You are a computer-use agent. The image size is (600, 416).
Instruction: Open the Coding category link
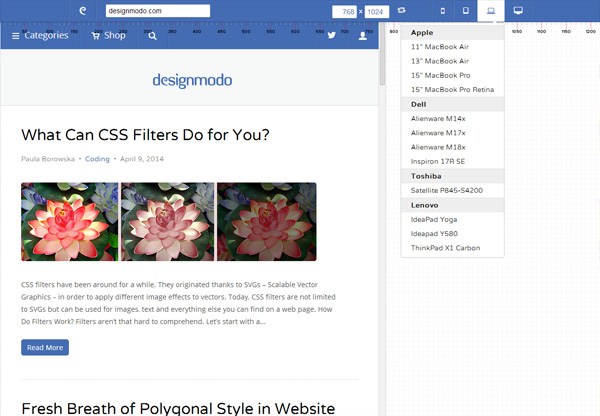coord(97,159)
